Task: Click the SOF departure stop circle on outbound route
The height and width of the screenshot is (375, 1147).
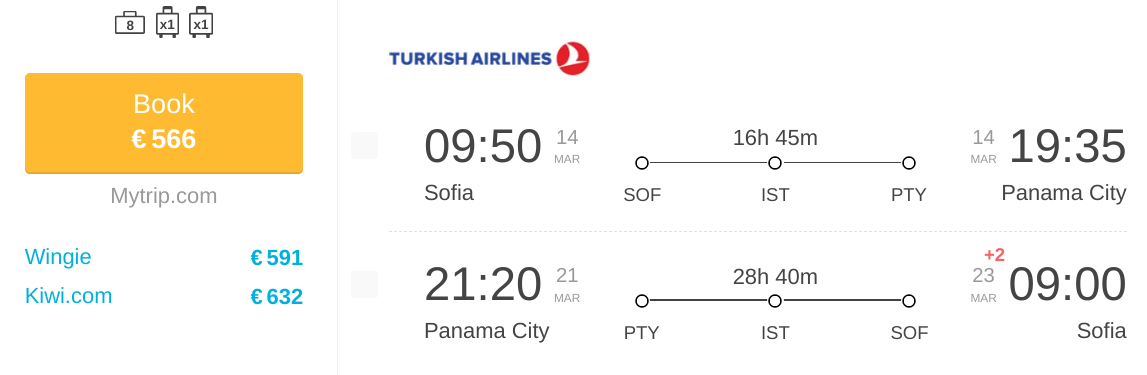Action: (x=642, y=163)
